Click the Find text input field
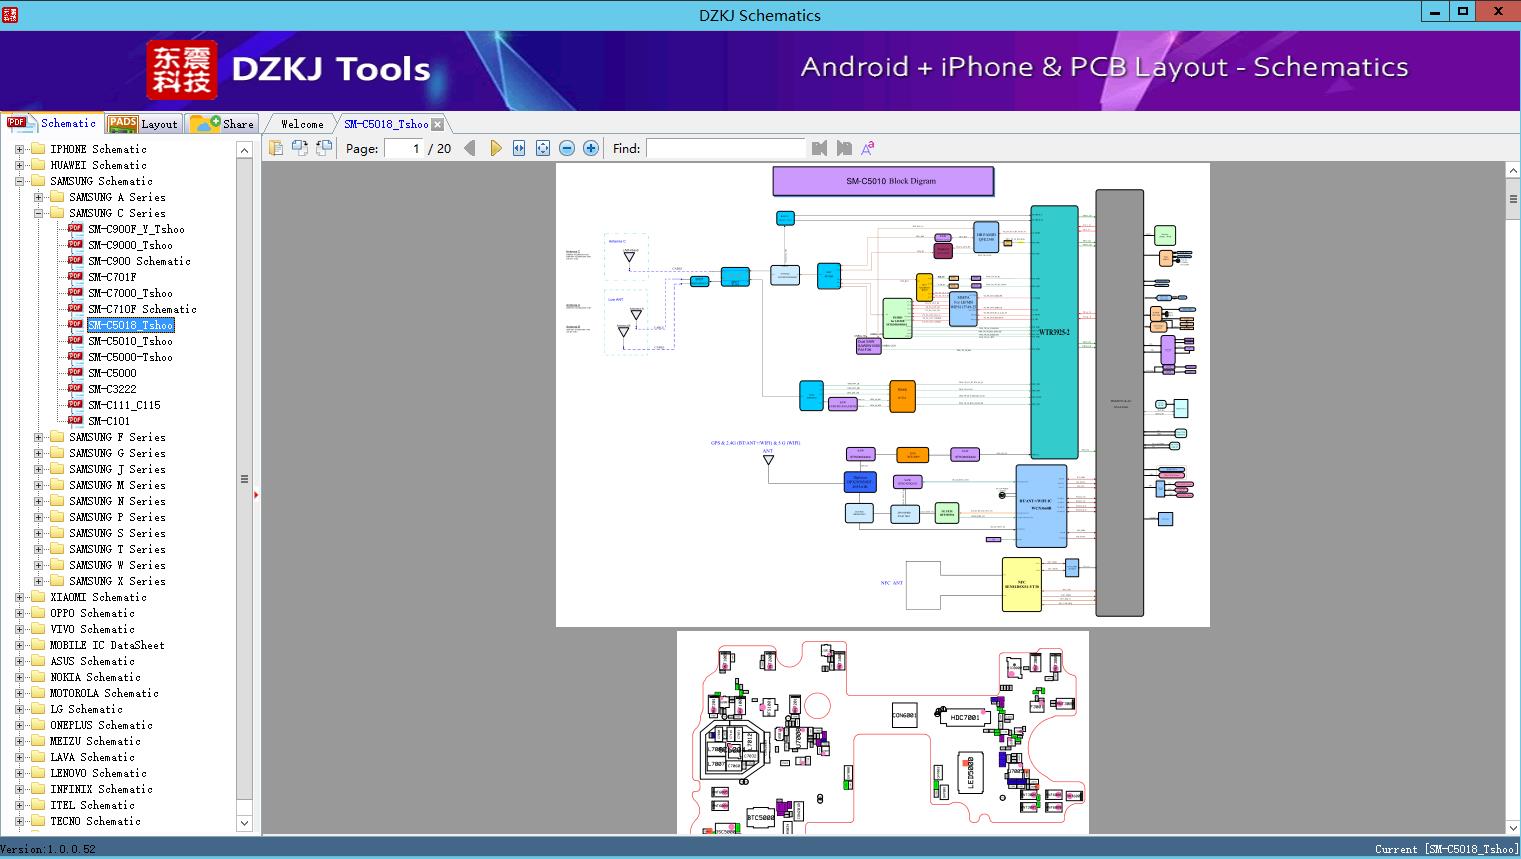 pos(726,148)
